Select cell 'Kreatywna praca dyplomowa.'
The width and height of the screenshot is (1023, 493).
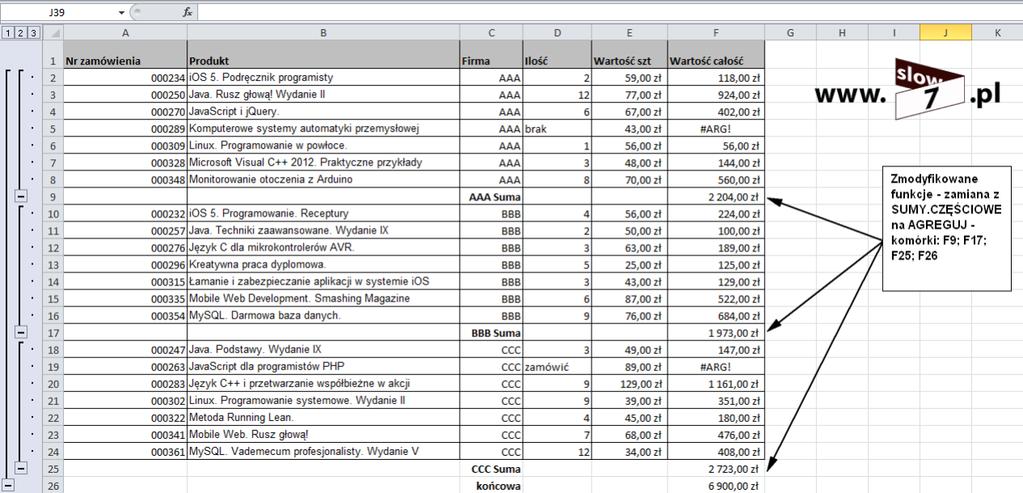pyautogui.click(x=324, y=264)
